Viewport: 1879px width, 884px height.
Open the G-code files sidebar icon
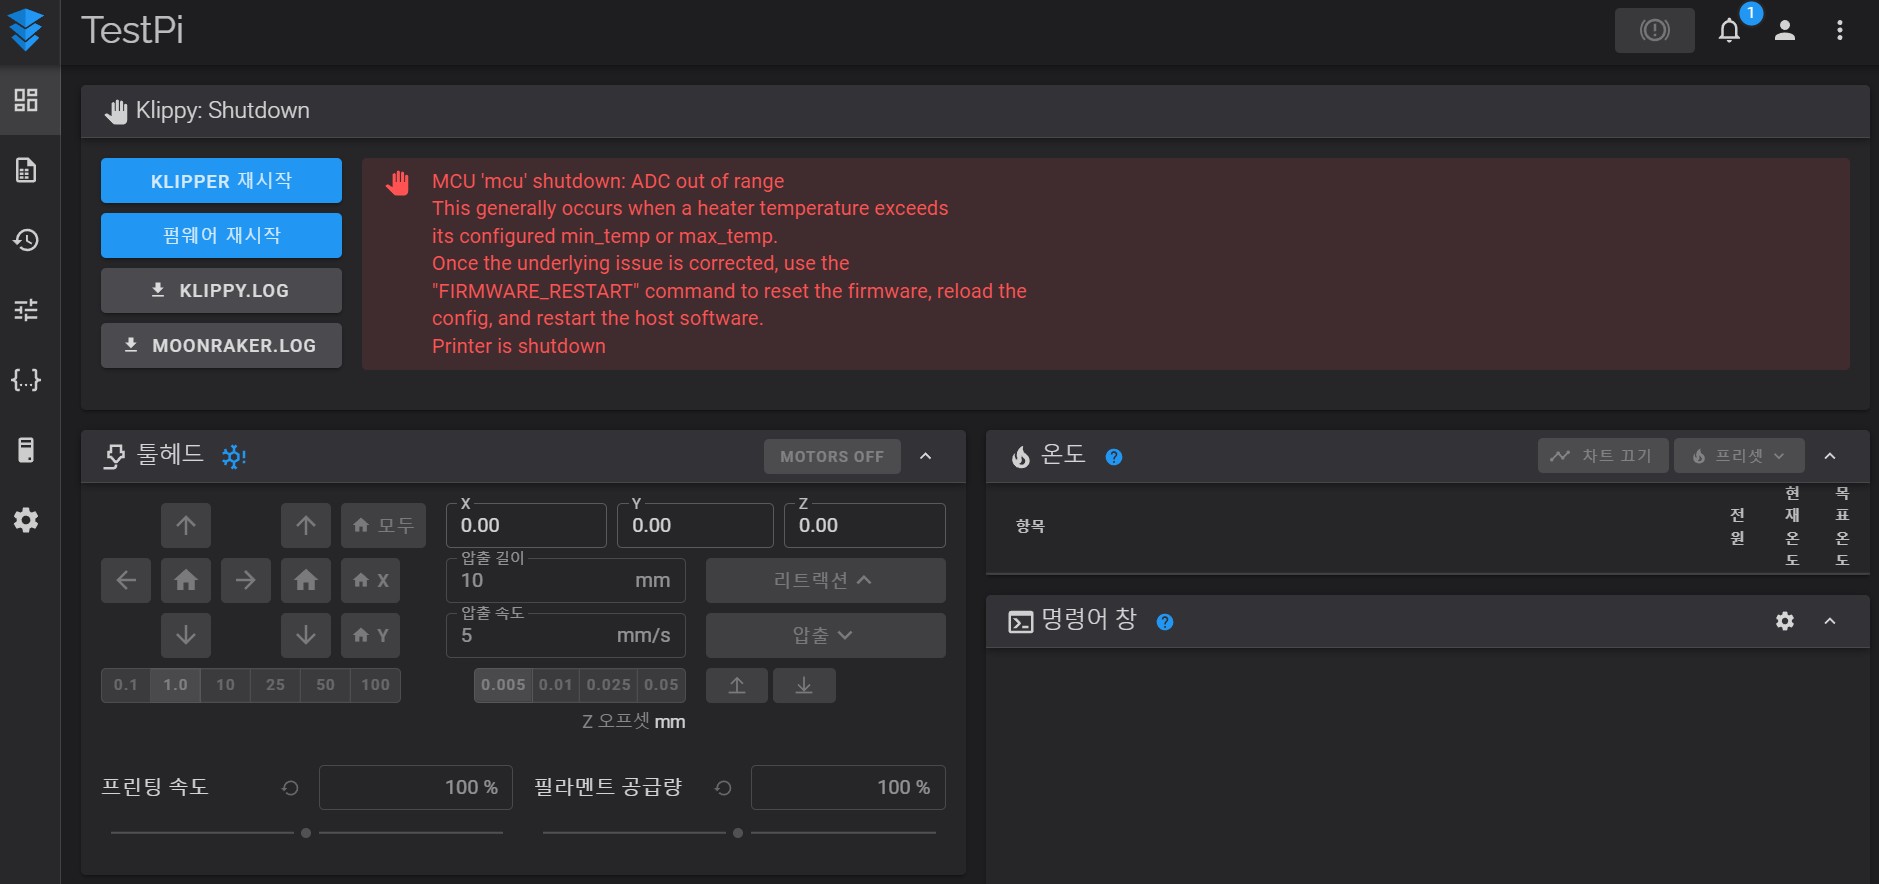pyautogui.click(x=26, y=170)
